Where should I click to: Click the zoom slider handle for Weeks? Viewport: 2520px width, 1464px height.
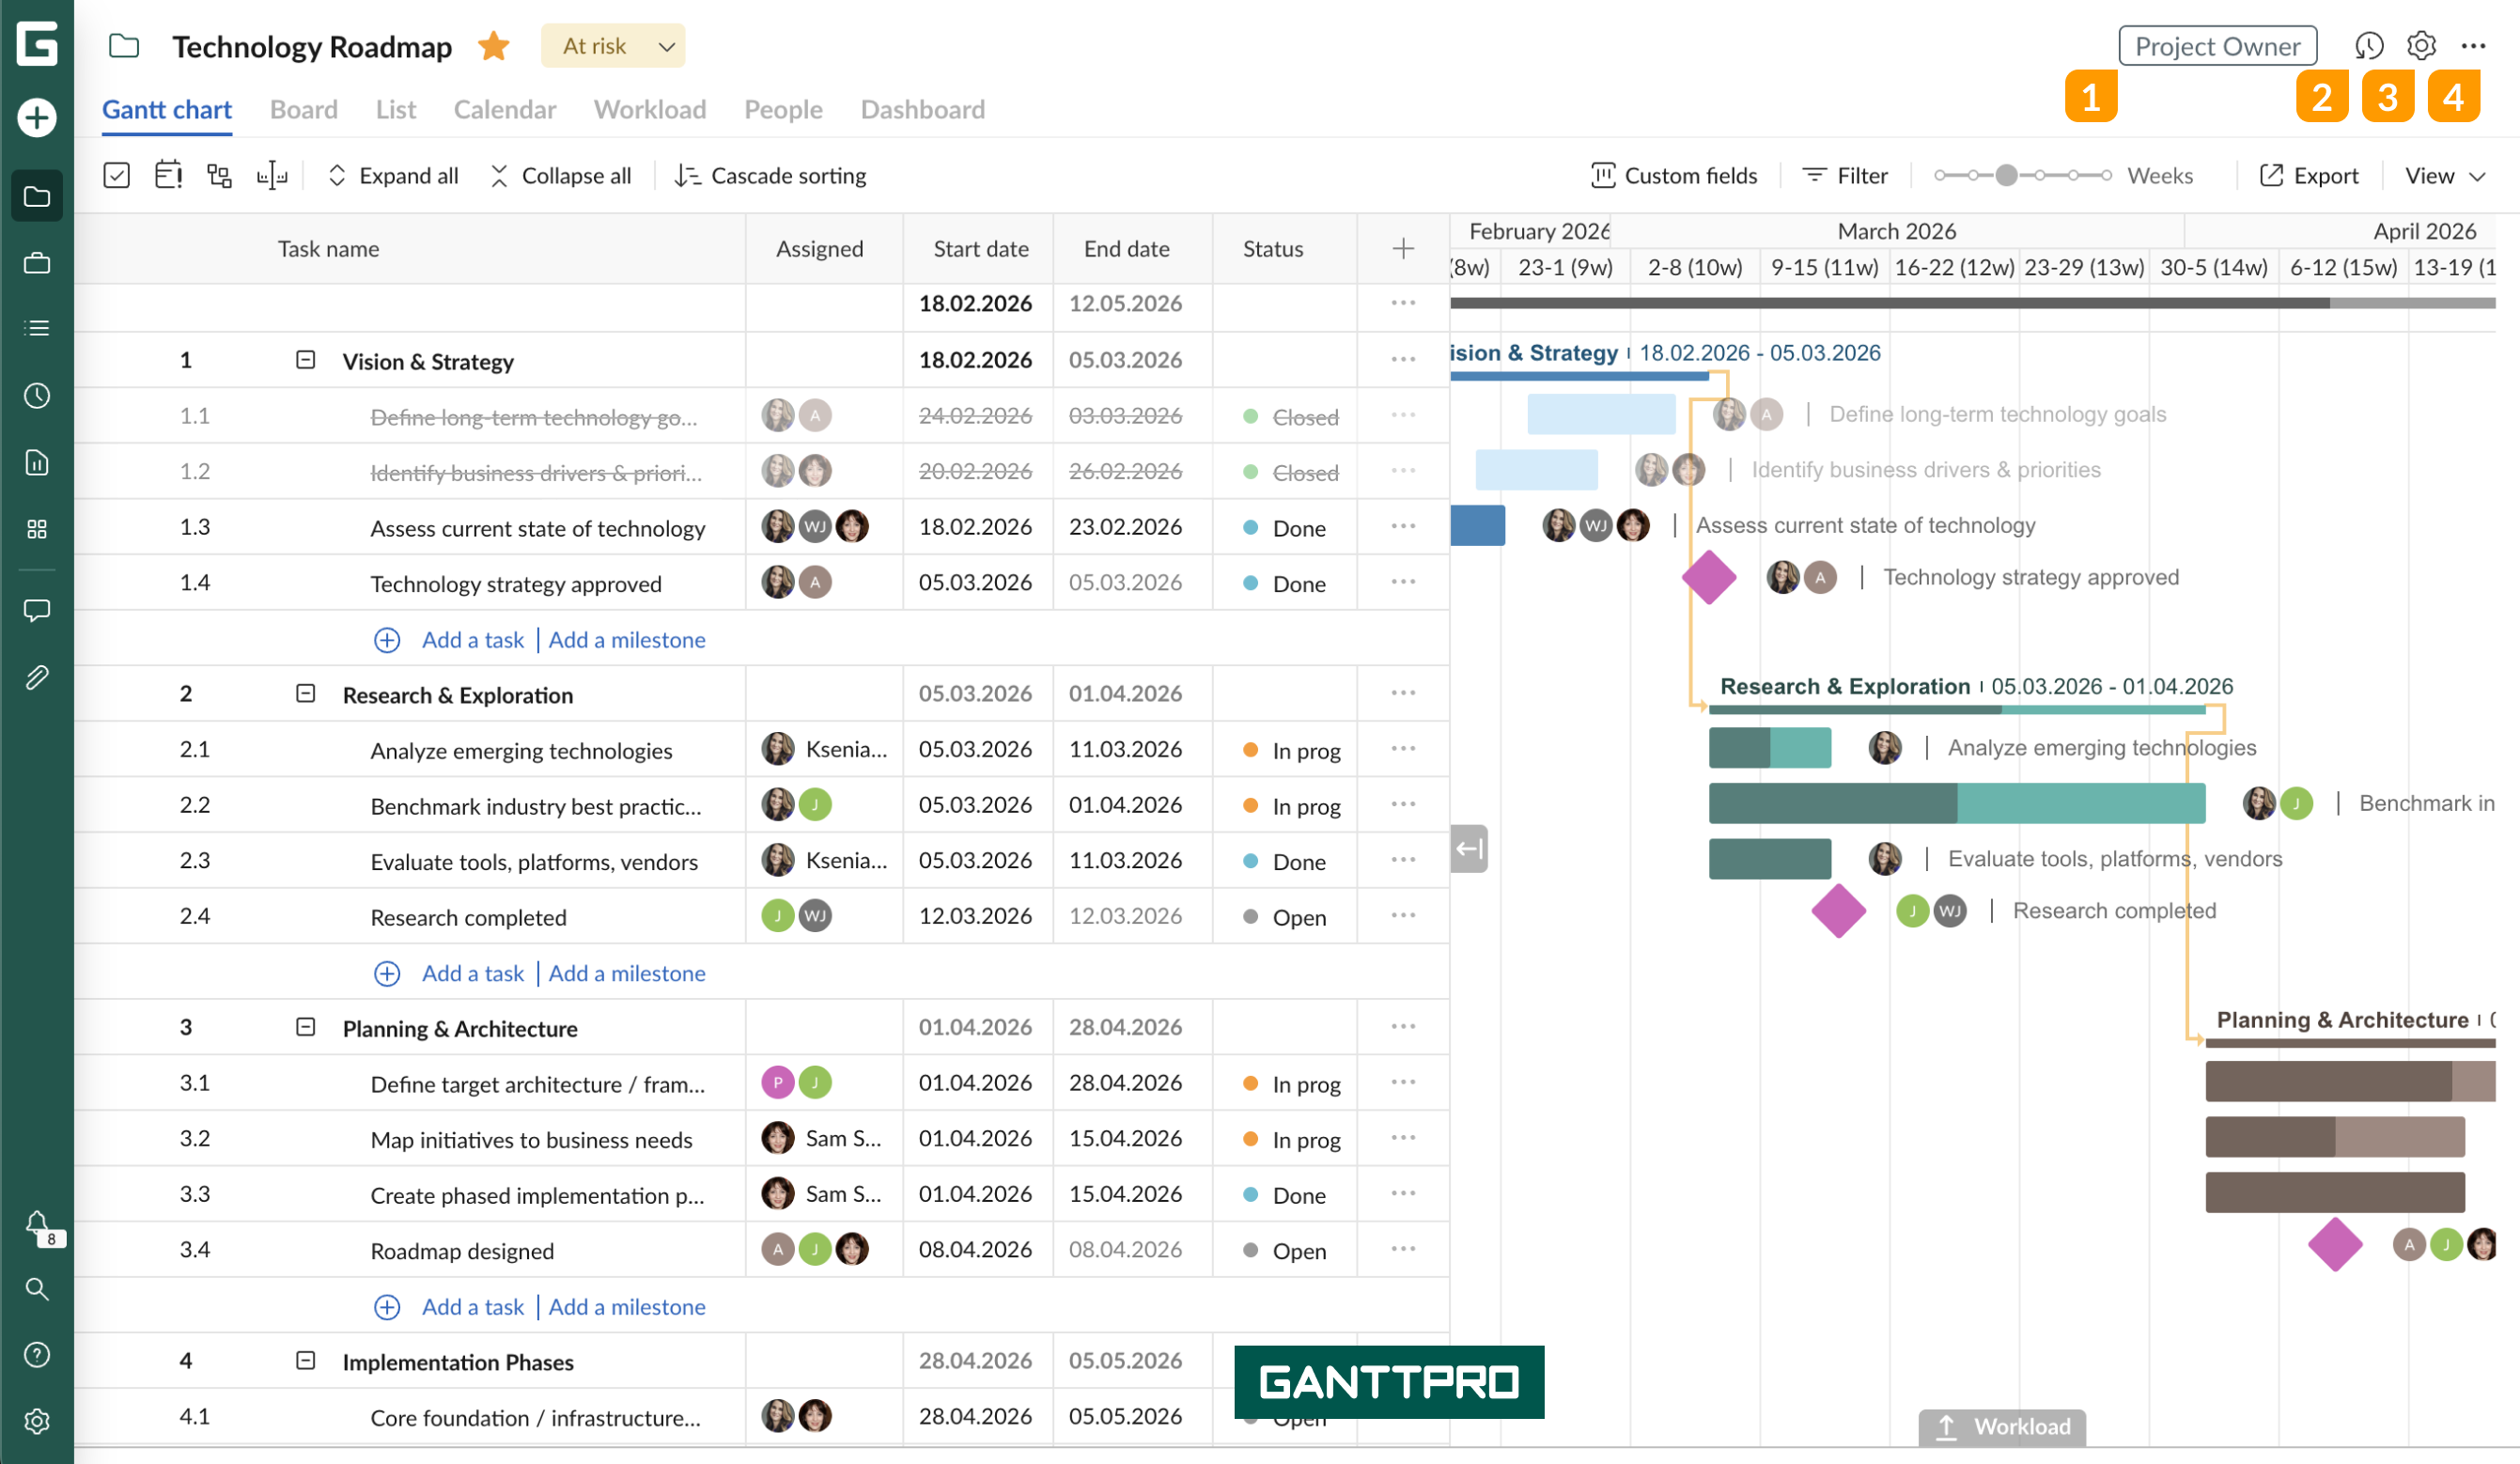tap(2006, 175)
